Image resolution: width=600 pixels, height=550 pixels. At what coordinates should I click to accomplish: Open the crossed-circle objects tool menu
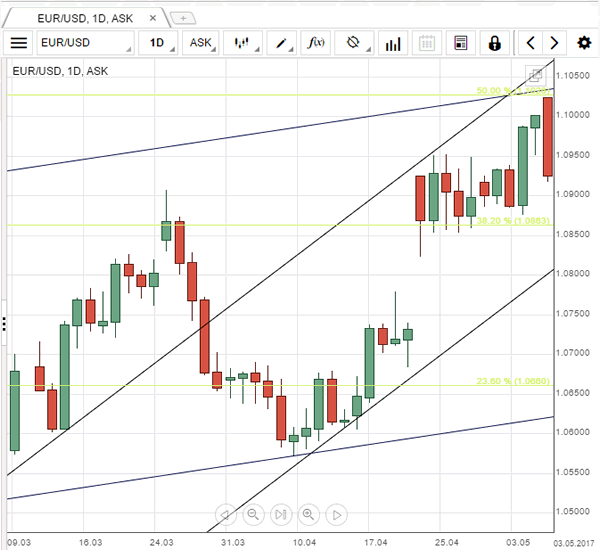[x=354, y=43]
